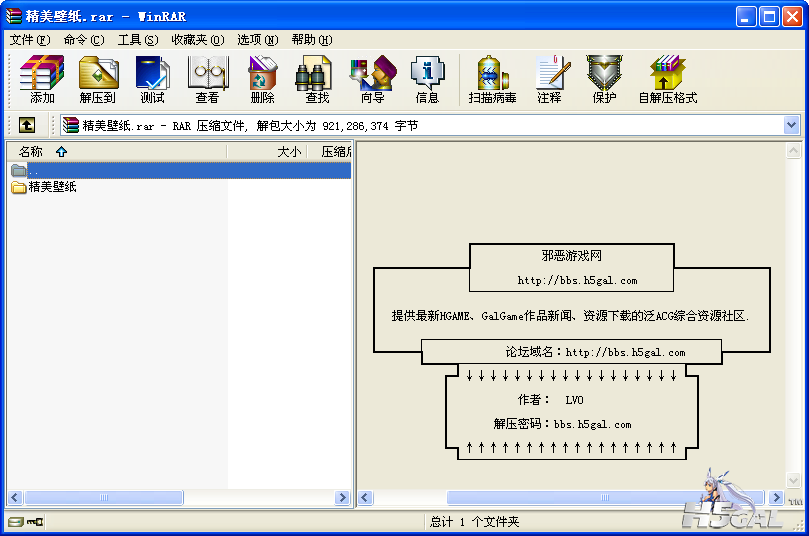809x536 pixels.
Task: Click the 解压到 (Extract To) icon
Action: coord(98,79)
